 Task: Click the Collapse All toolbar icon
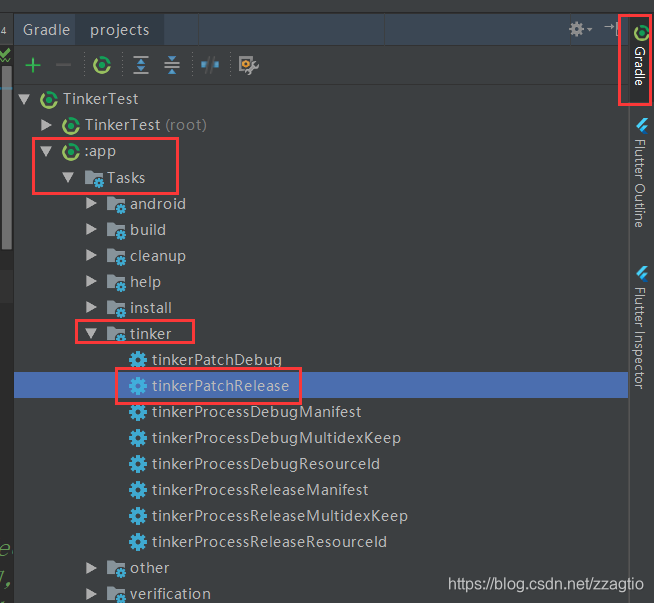tap(172, 65)
